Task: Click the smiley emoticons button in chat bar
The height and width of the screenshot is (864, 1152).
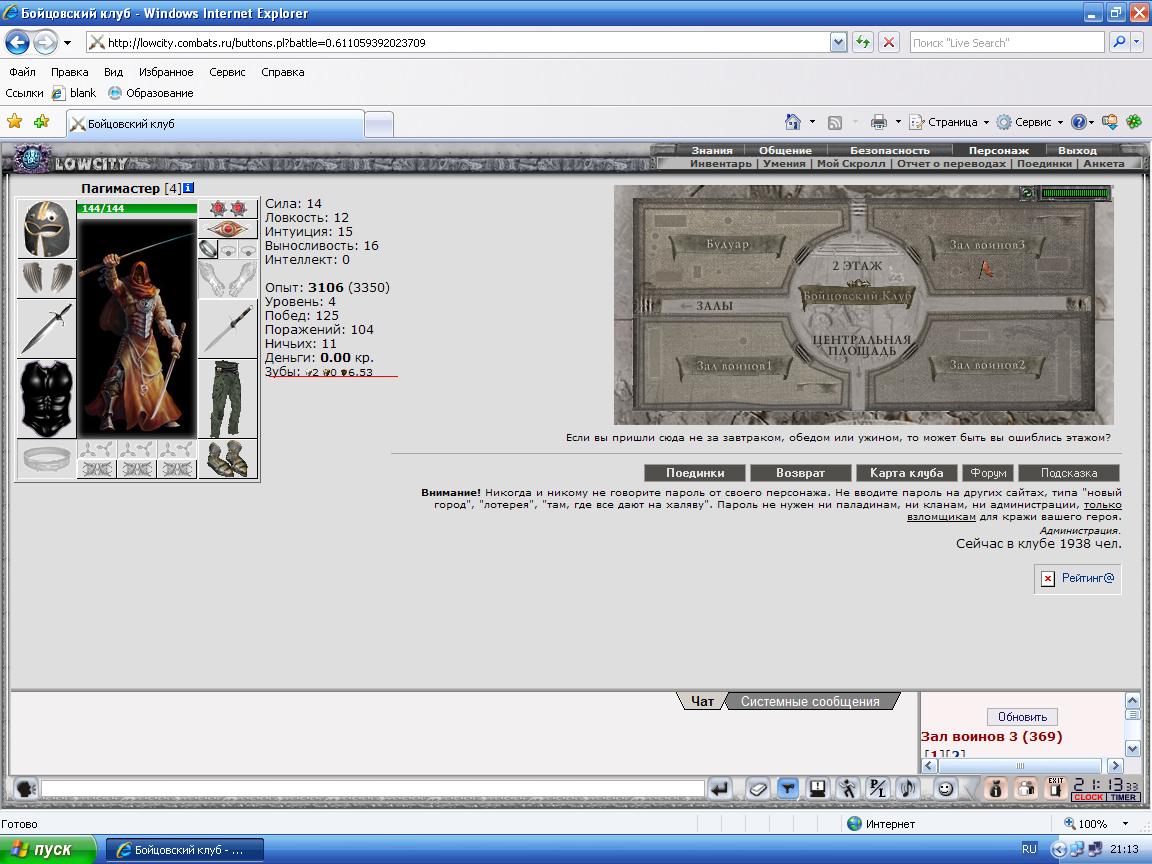Action: [x=945, y=789]
